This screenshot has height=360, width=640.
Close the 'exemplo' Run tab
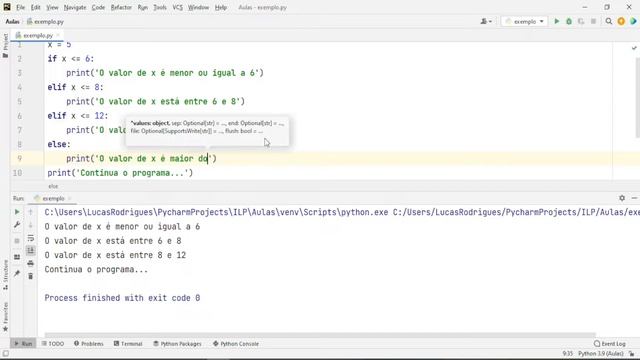point(69,198)
